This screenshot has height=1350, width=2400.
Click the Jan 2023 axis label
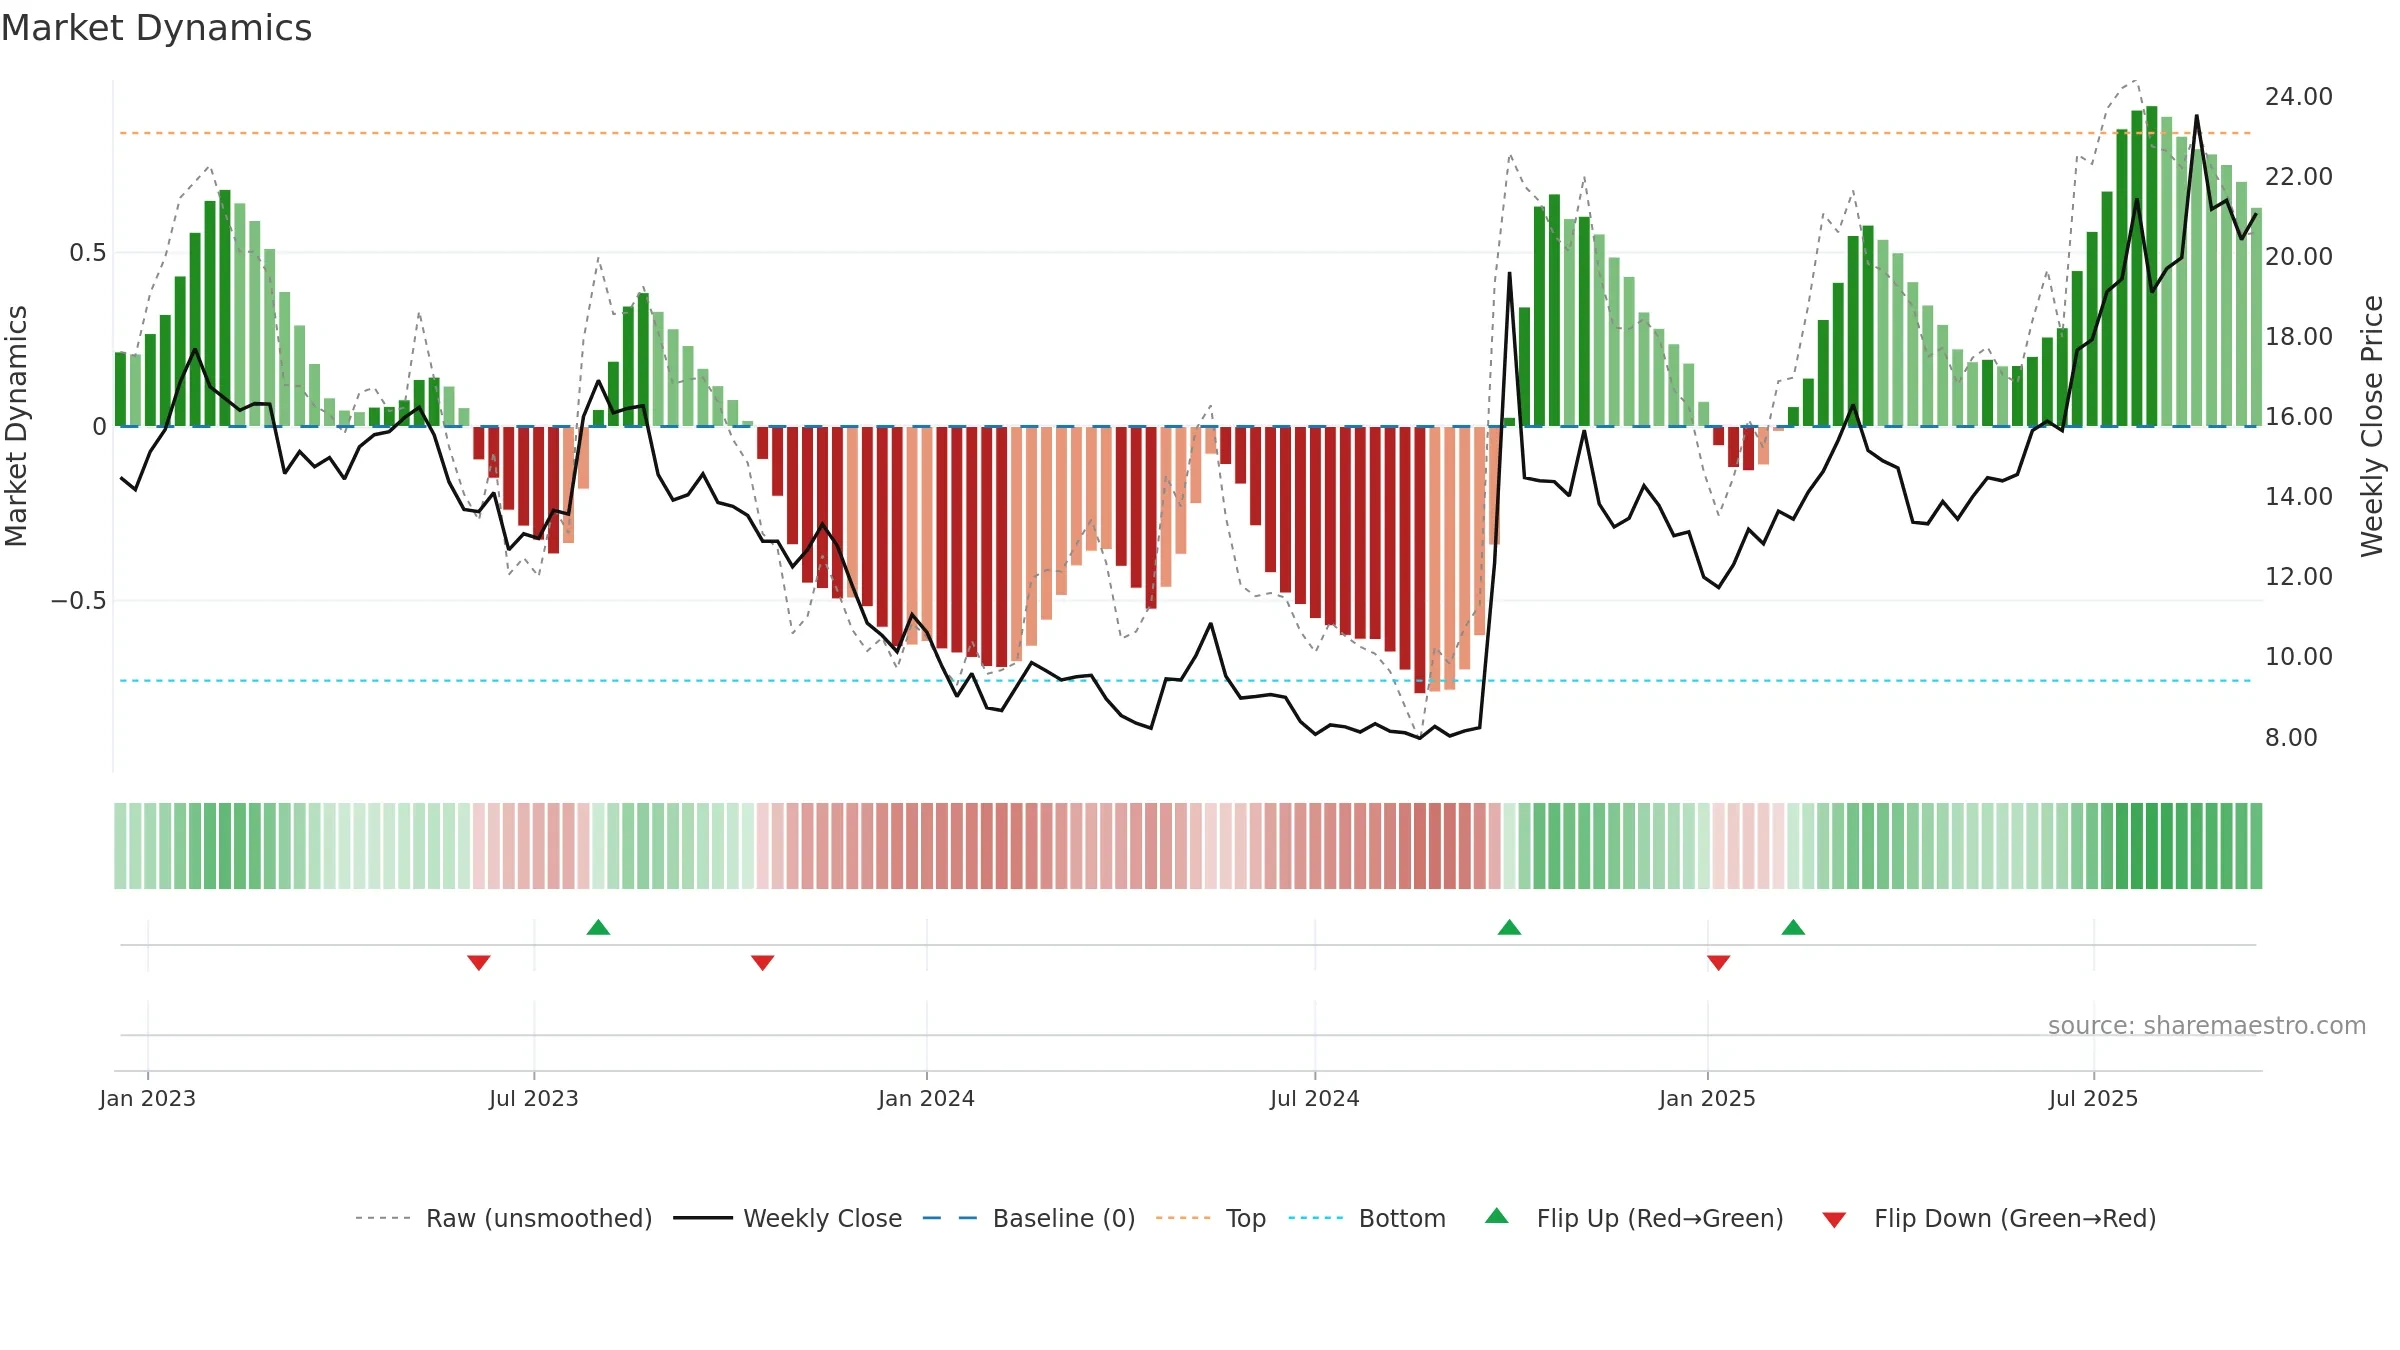click(148, 1098)
